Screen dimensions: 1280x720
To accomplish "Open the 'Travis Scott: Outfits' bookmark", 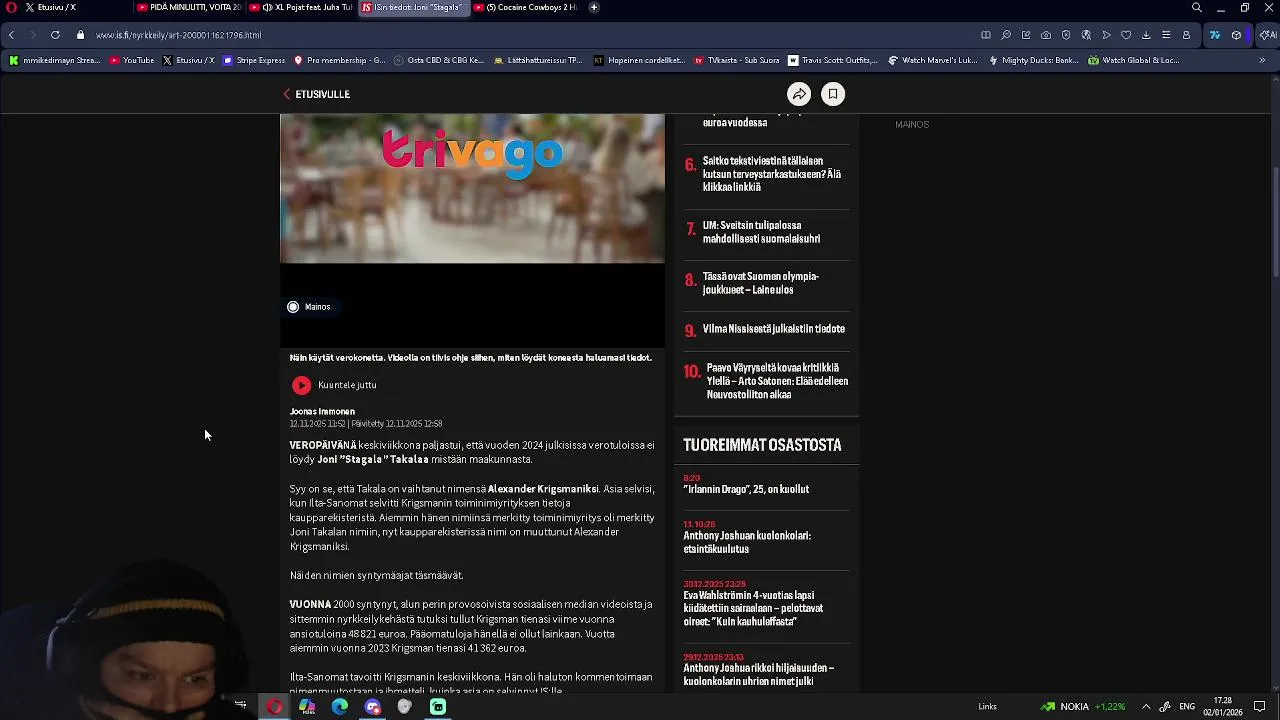I will pyautogui.click(x=833, y=60).
